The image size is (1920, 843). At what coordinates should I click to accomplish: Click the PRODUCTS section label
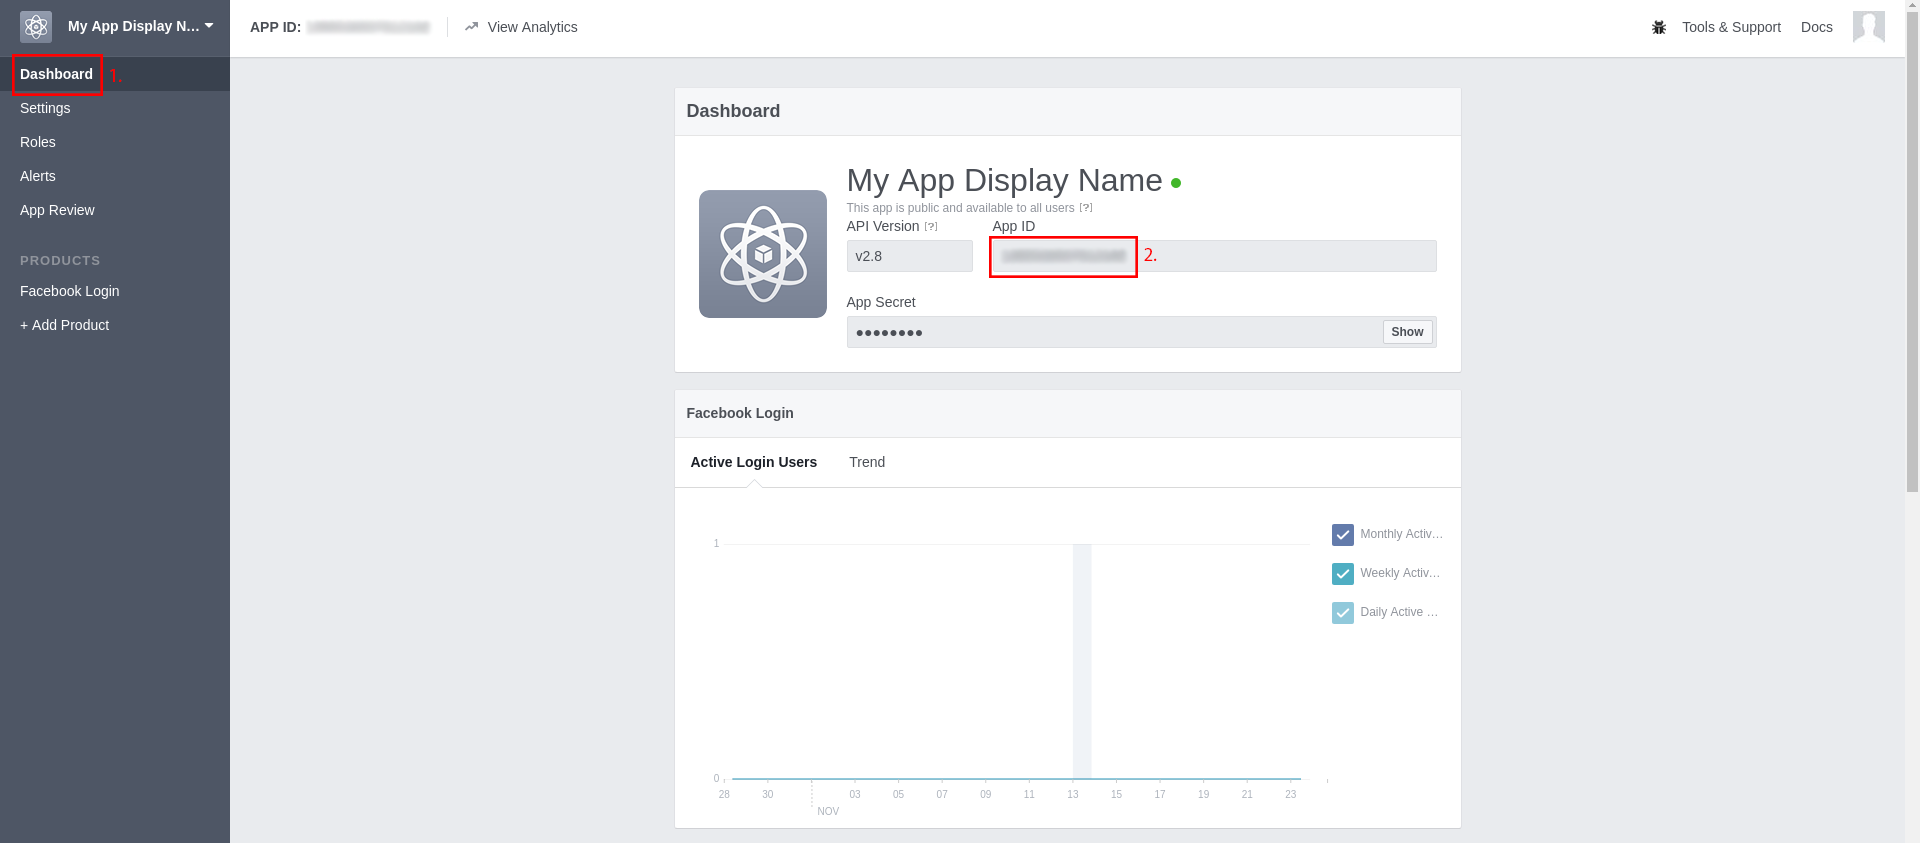(60, 260)
